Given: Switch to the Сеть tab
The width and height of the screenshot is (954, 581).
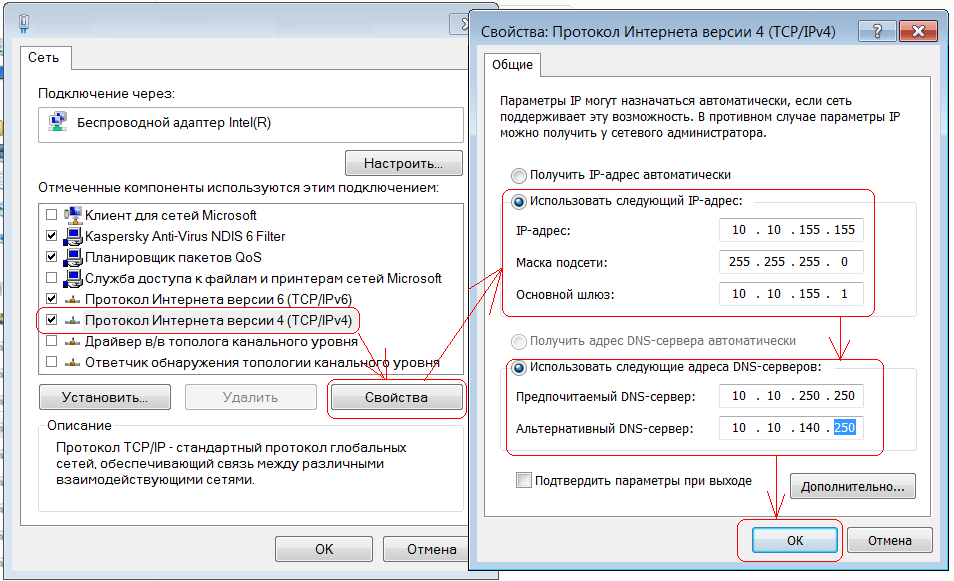Looking at the screenshot, I should point(44,58).
